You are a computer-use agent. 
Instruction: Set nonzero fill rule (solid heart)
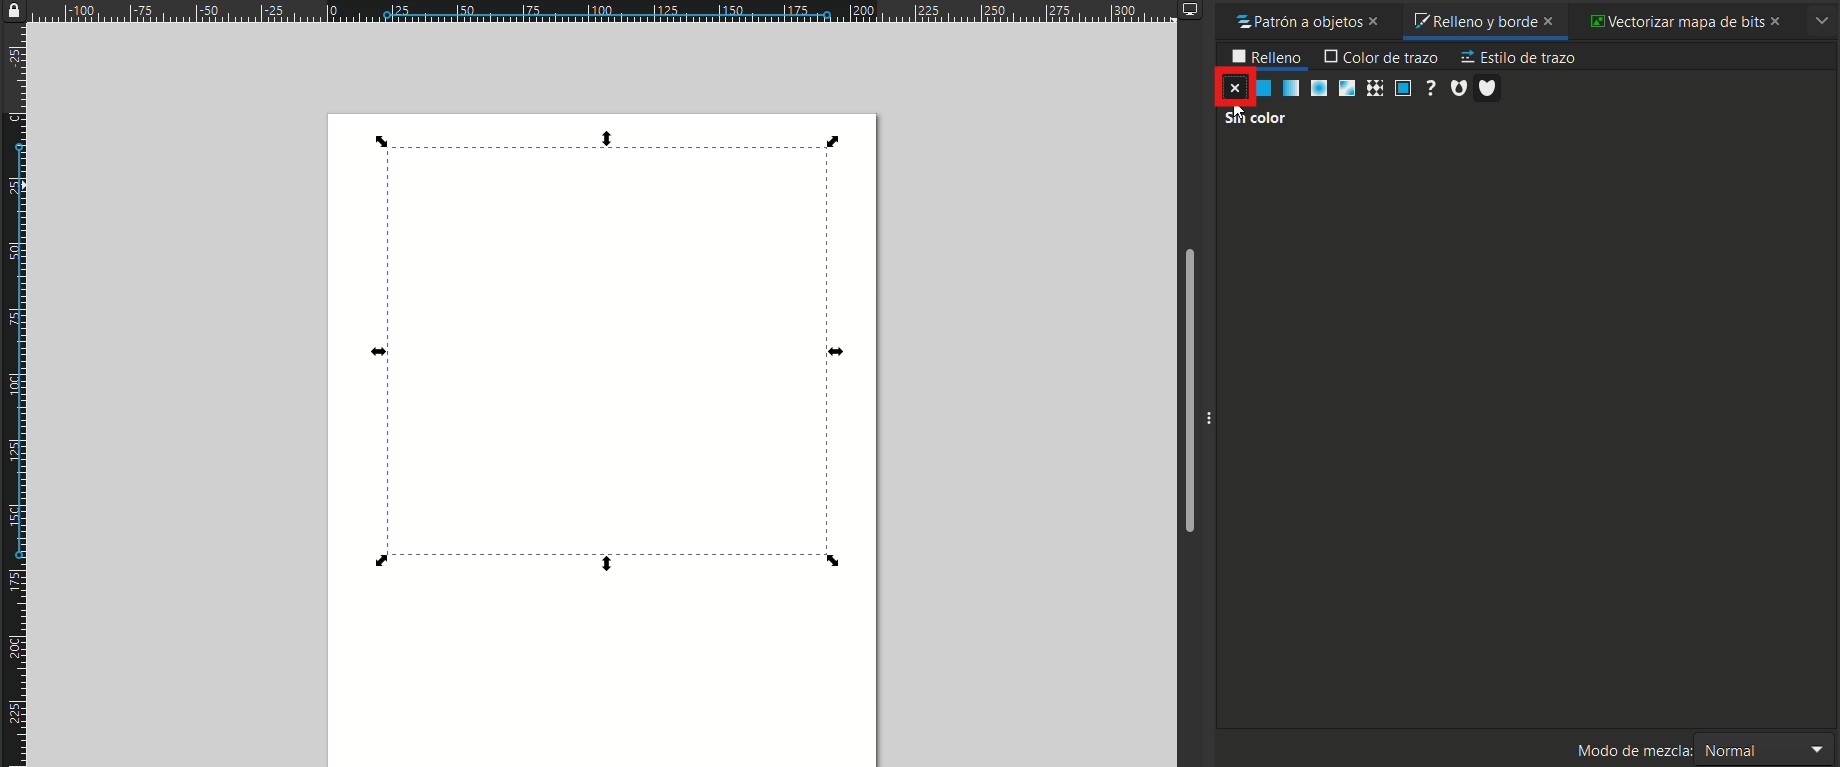pos(1487,88)
